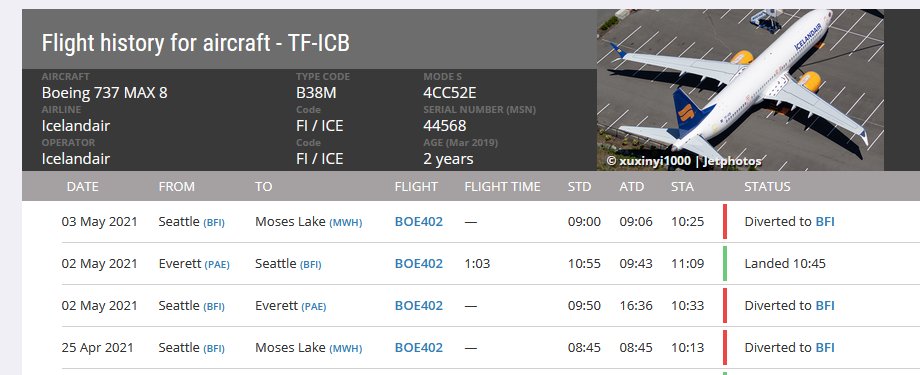Open BOE402 flight link for 25 Apr 2021
The image size is (920, 375).
418,347
